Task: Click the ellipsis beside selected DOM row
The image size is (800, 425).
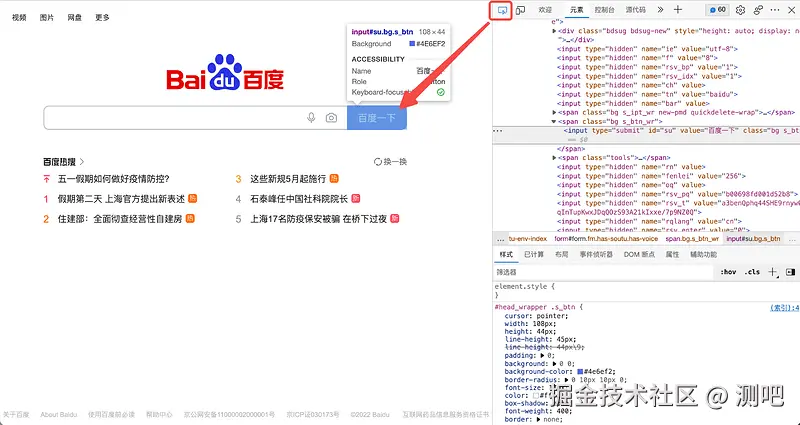Action: [498, 131]
